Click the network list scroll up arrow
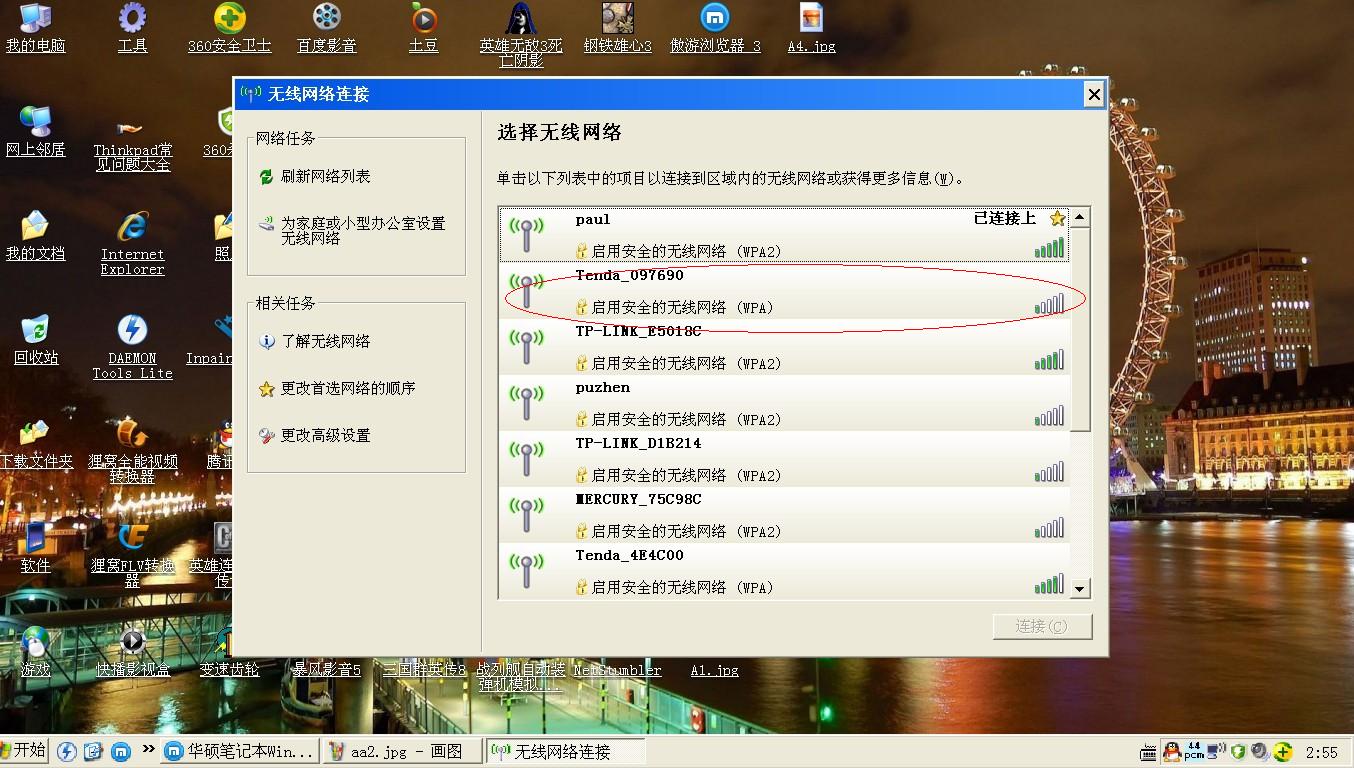This screenshot has width=1354, height=768. pos(1080,218)
